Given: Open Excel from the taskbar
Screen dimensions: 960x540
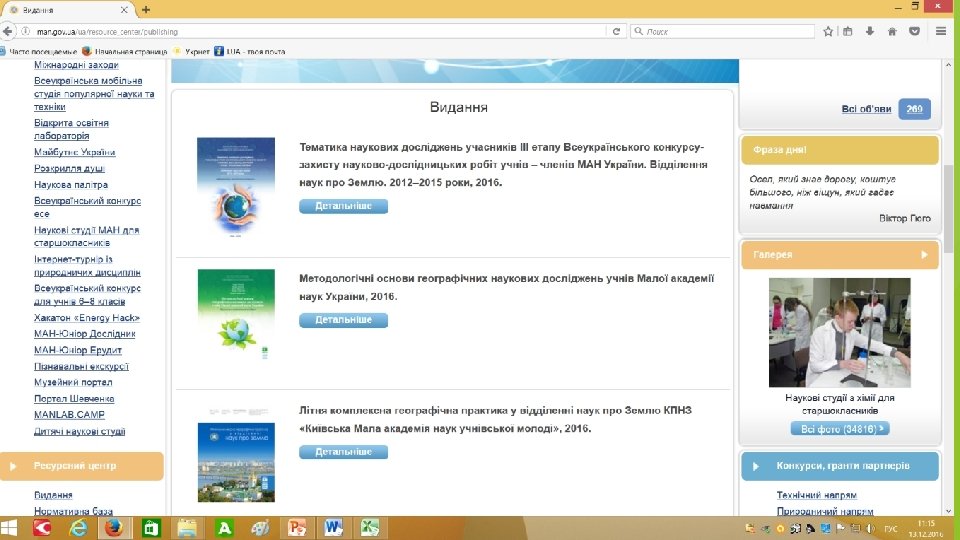Looking at the screenshot, I should [x=370, y=528].
